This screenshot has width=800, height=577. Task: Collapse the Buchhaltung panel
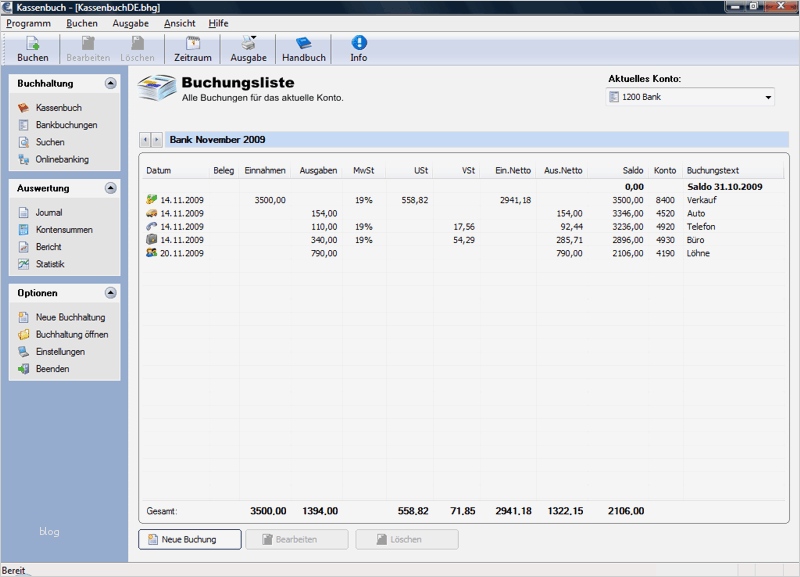coord(109,84)
